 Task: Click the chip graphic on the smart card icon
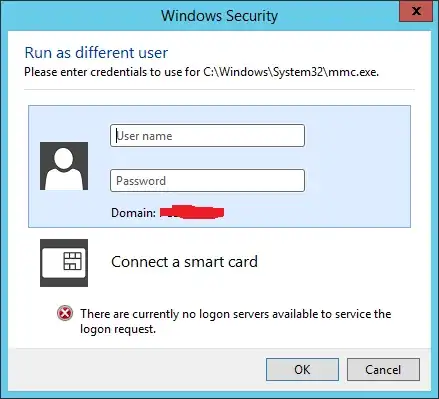pos(72,261)
